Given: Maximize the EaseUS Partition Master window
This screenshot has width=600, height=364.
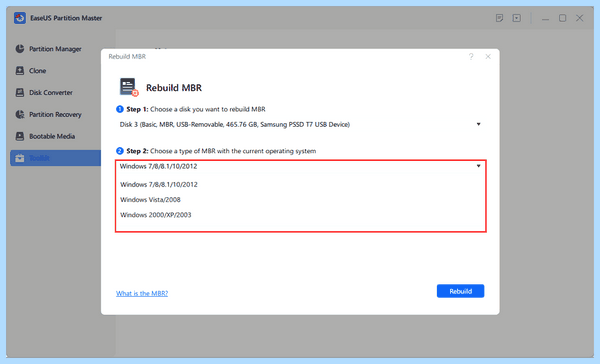Looking at the screenshot, I should (562, 18).
